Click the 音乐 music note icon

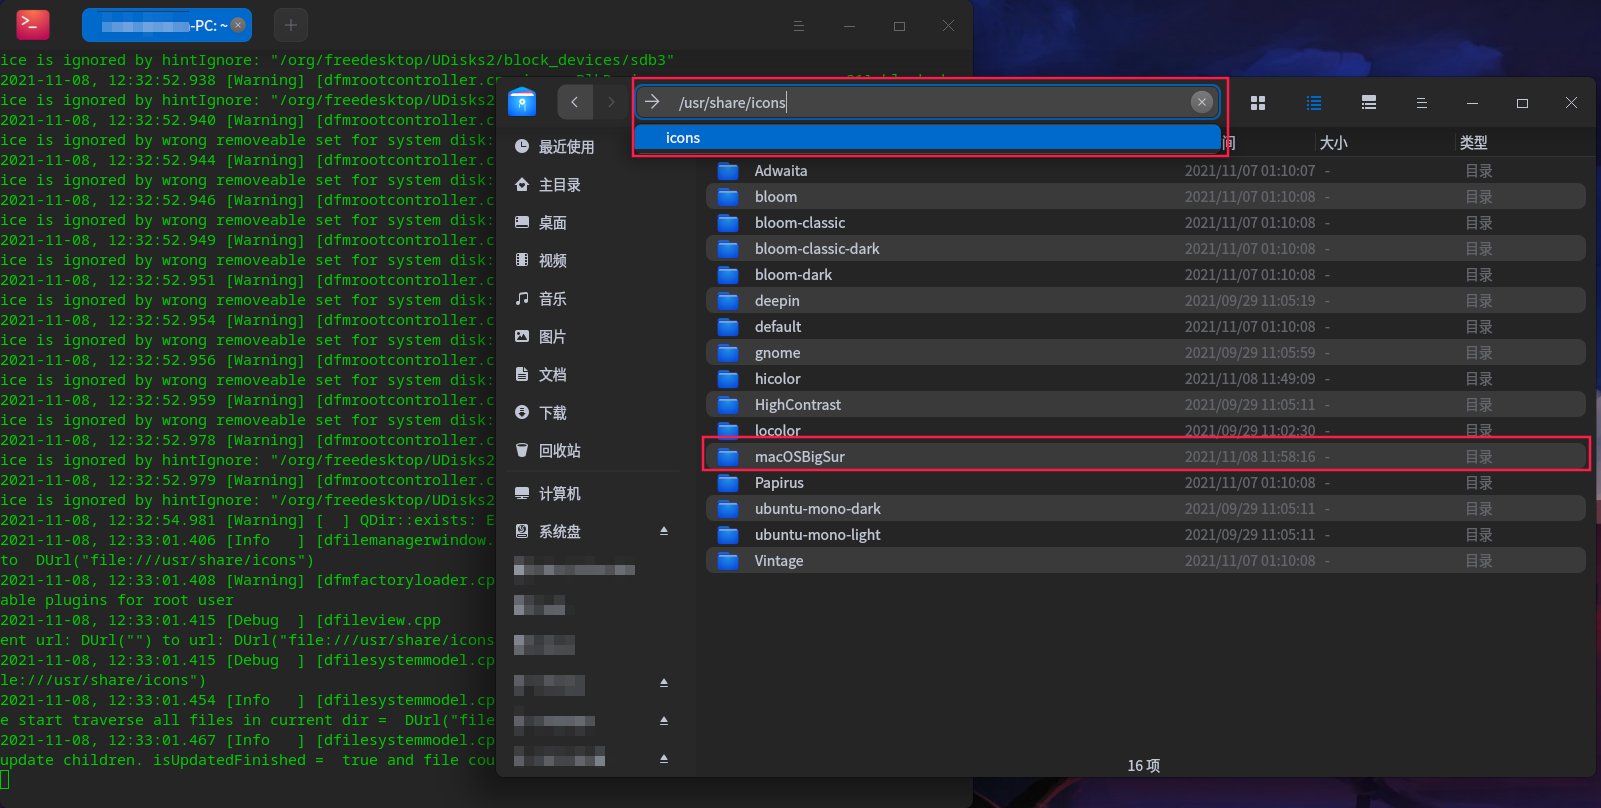522,298
